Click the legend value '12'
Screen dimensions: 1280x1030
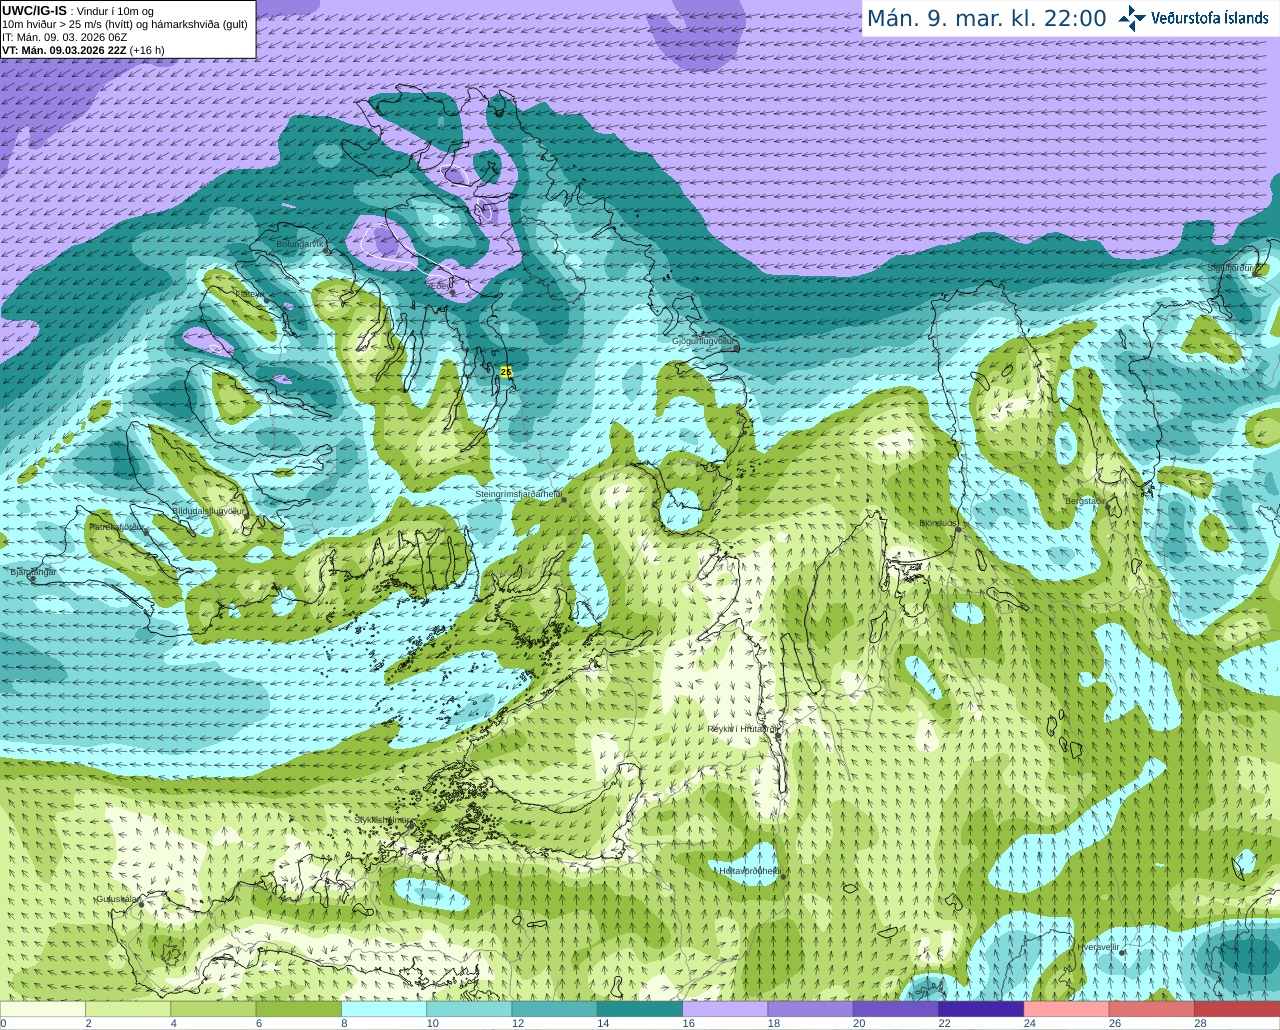tap(518, 1023)
